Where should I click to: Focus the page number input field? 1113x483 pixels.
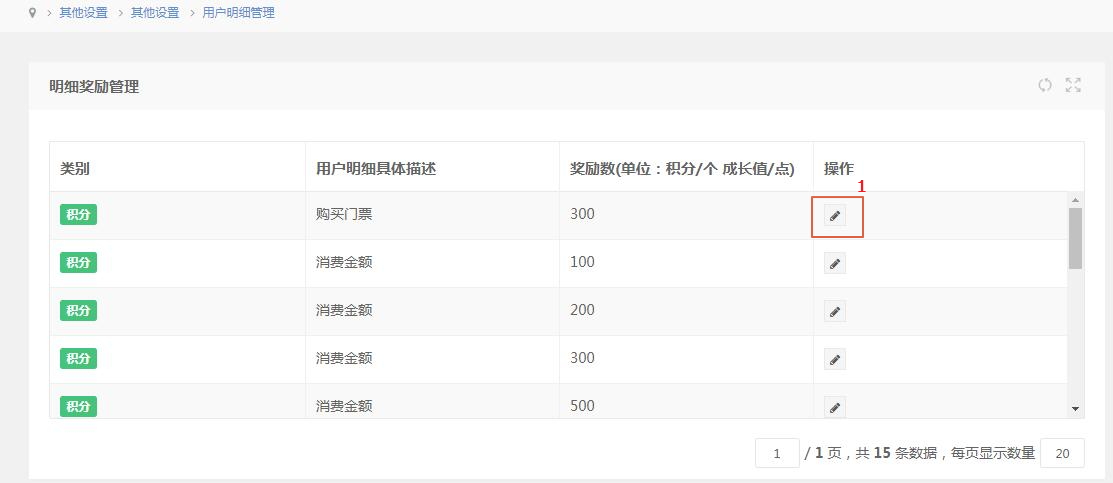(777, 453)
